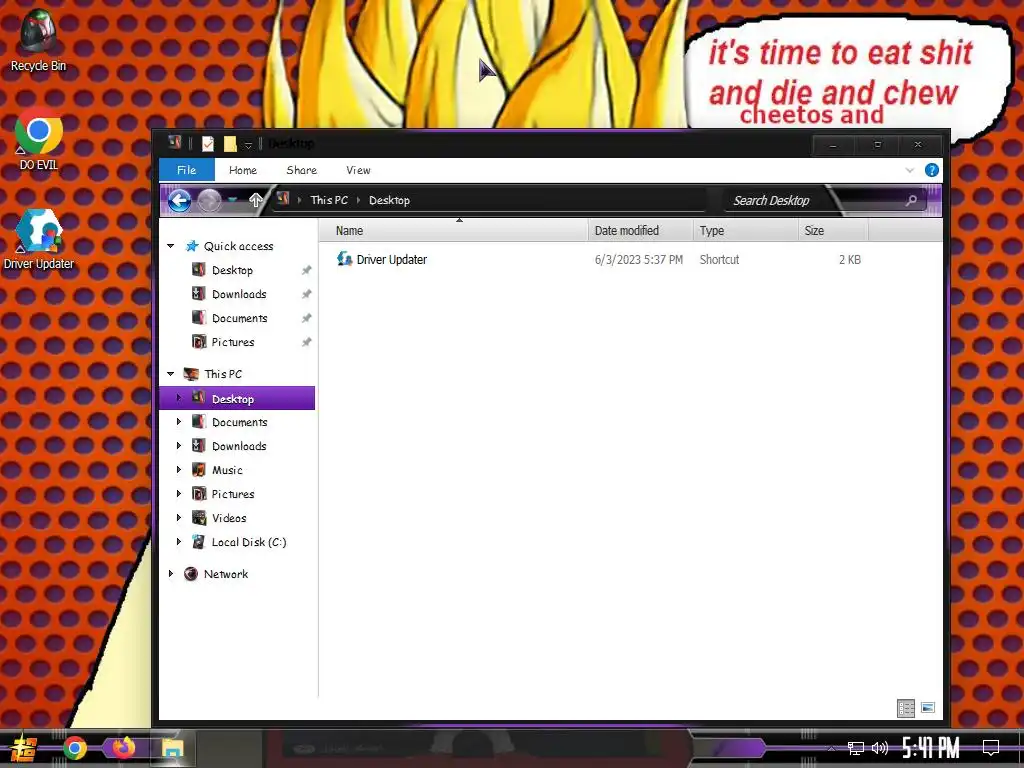Open Desktop under Quick access
Image resolution: width=1024 pixels, height=768 pixels.
pos(232,270)
